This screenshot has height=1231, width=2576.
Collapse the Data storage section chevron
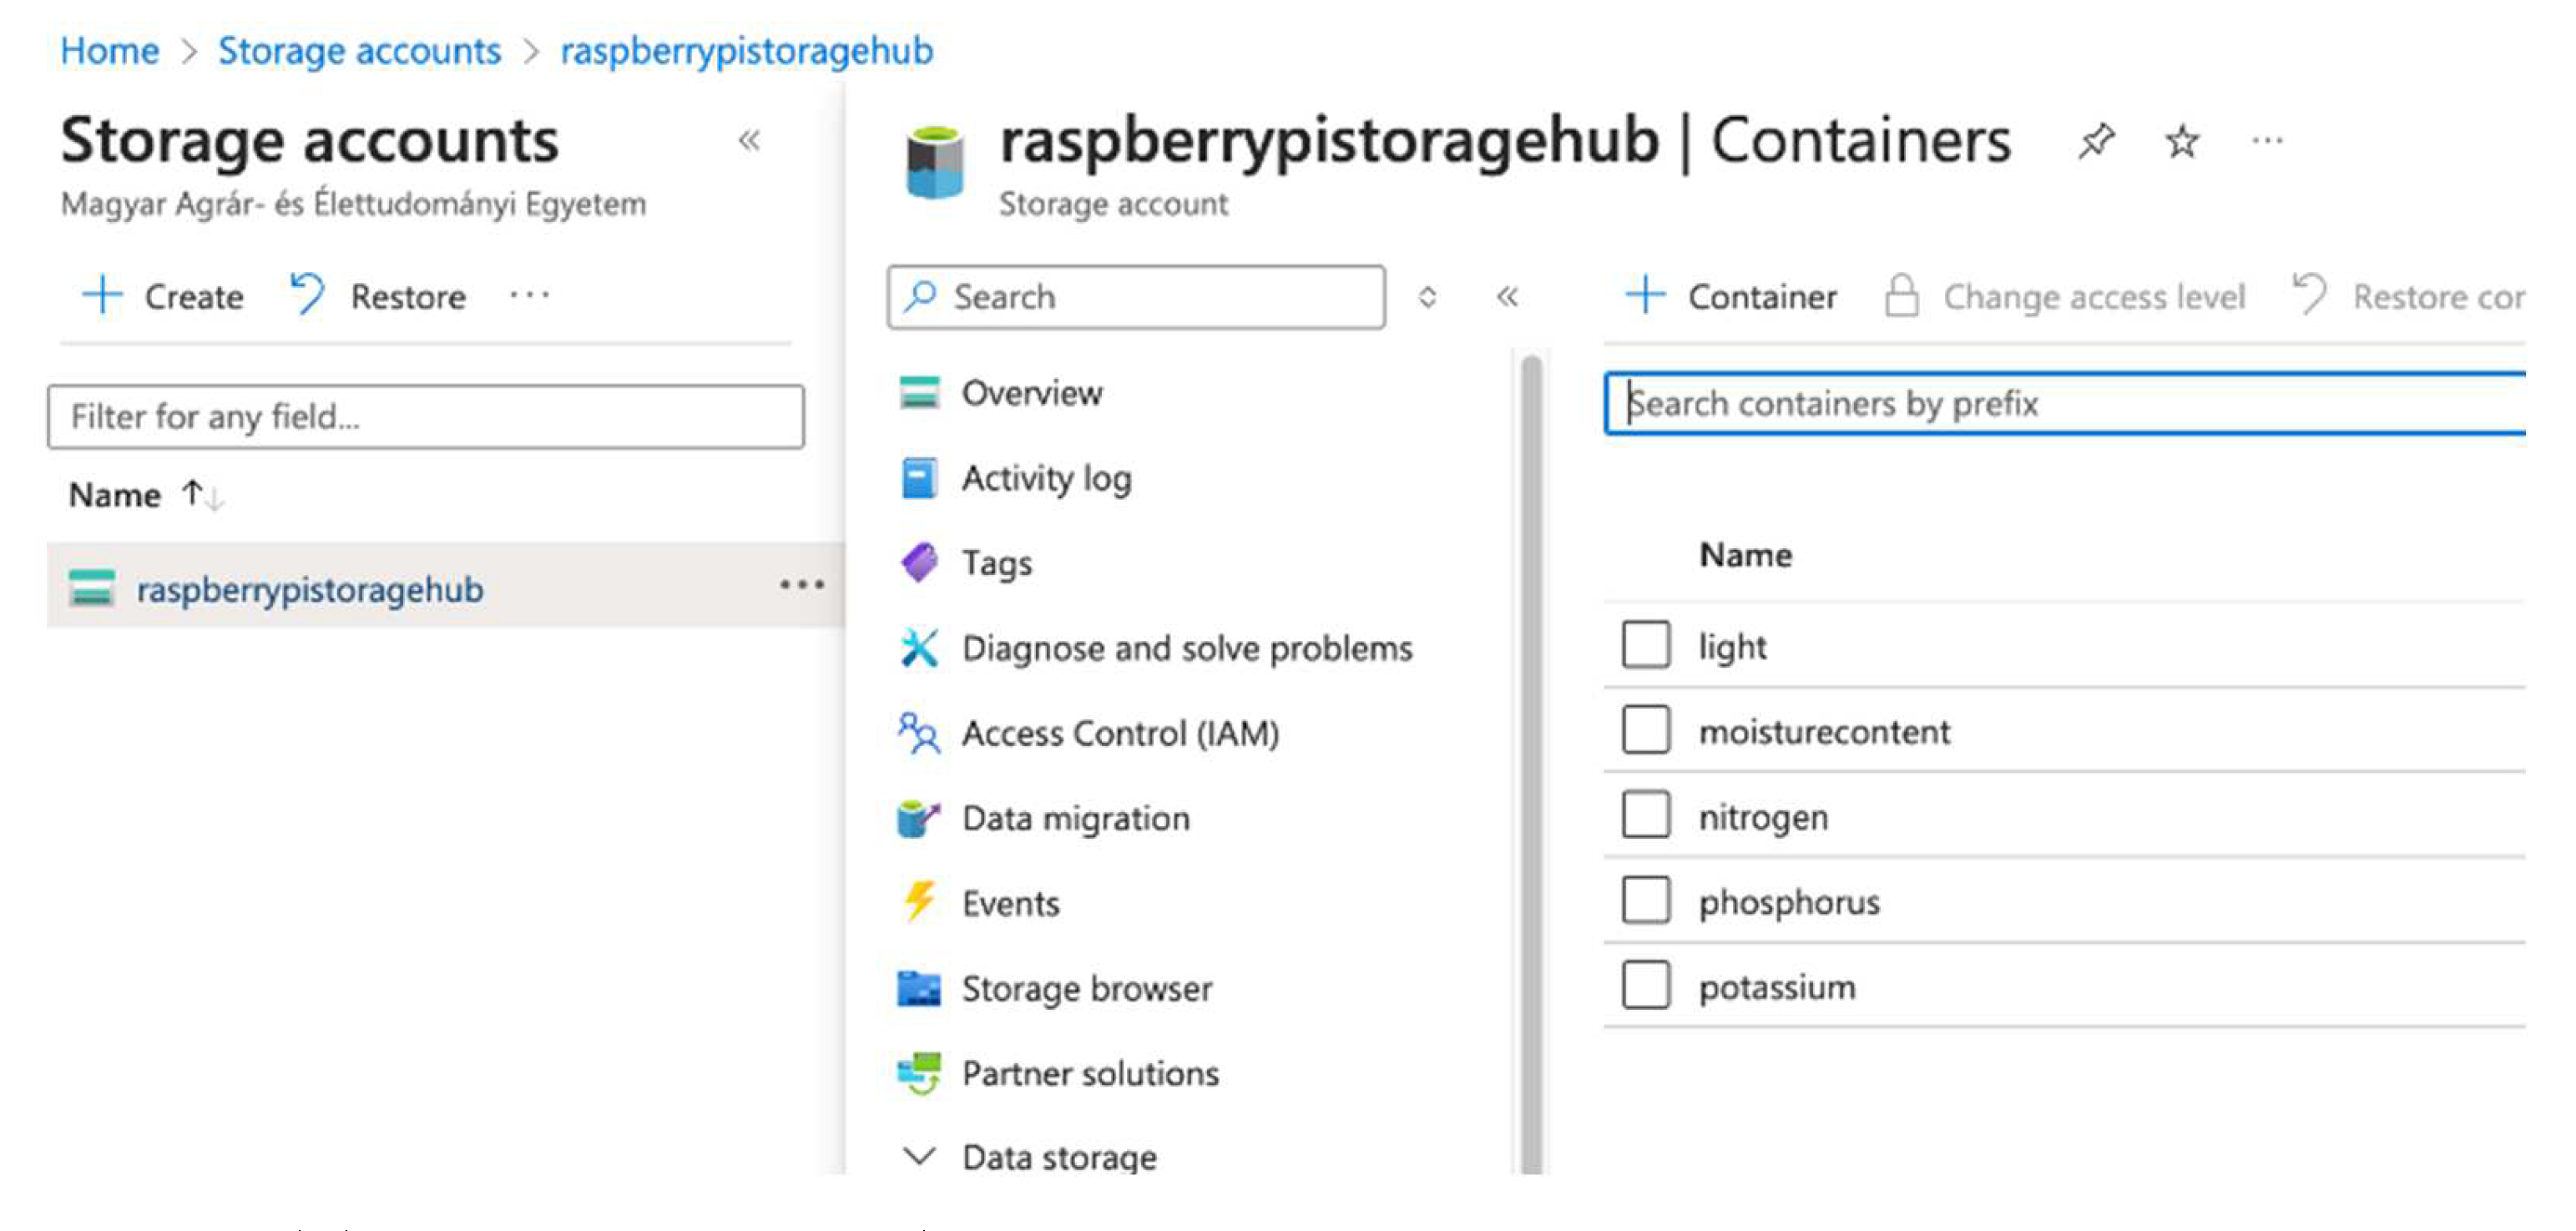click(x=919, y=1156)
